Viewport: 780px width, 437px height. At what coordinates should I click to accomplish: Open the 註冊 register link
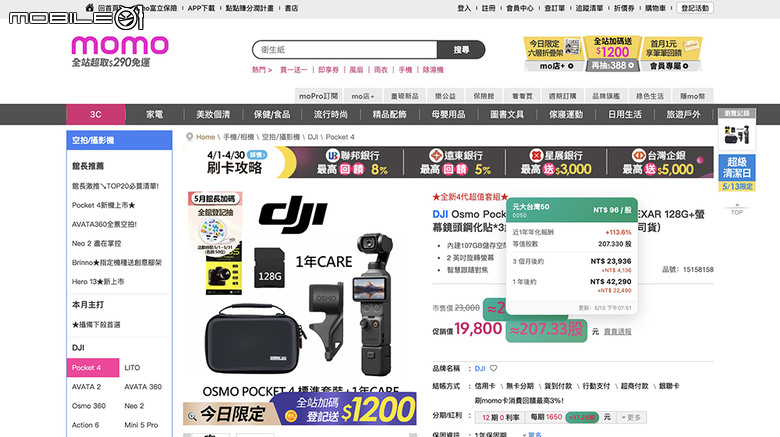click(x=488, y=8)
